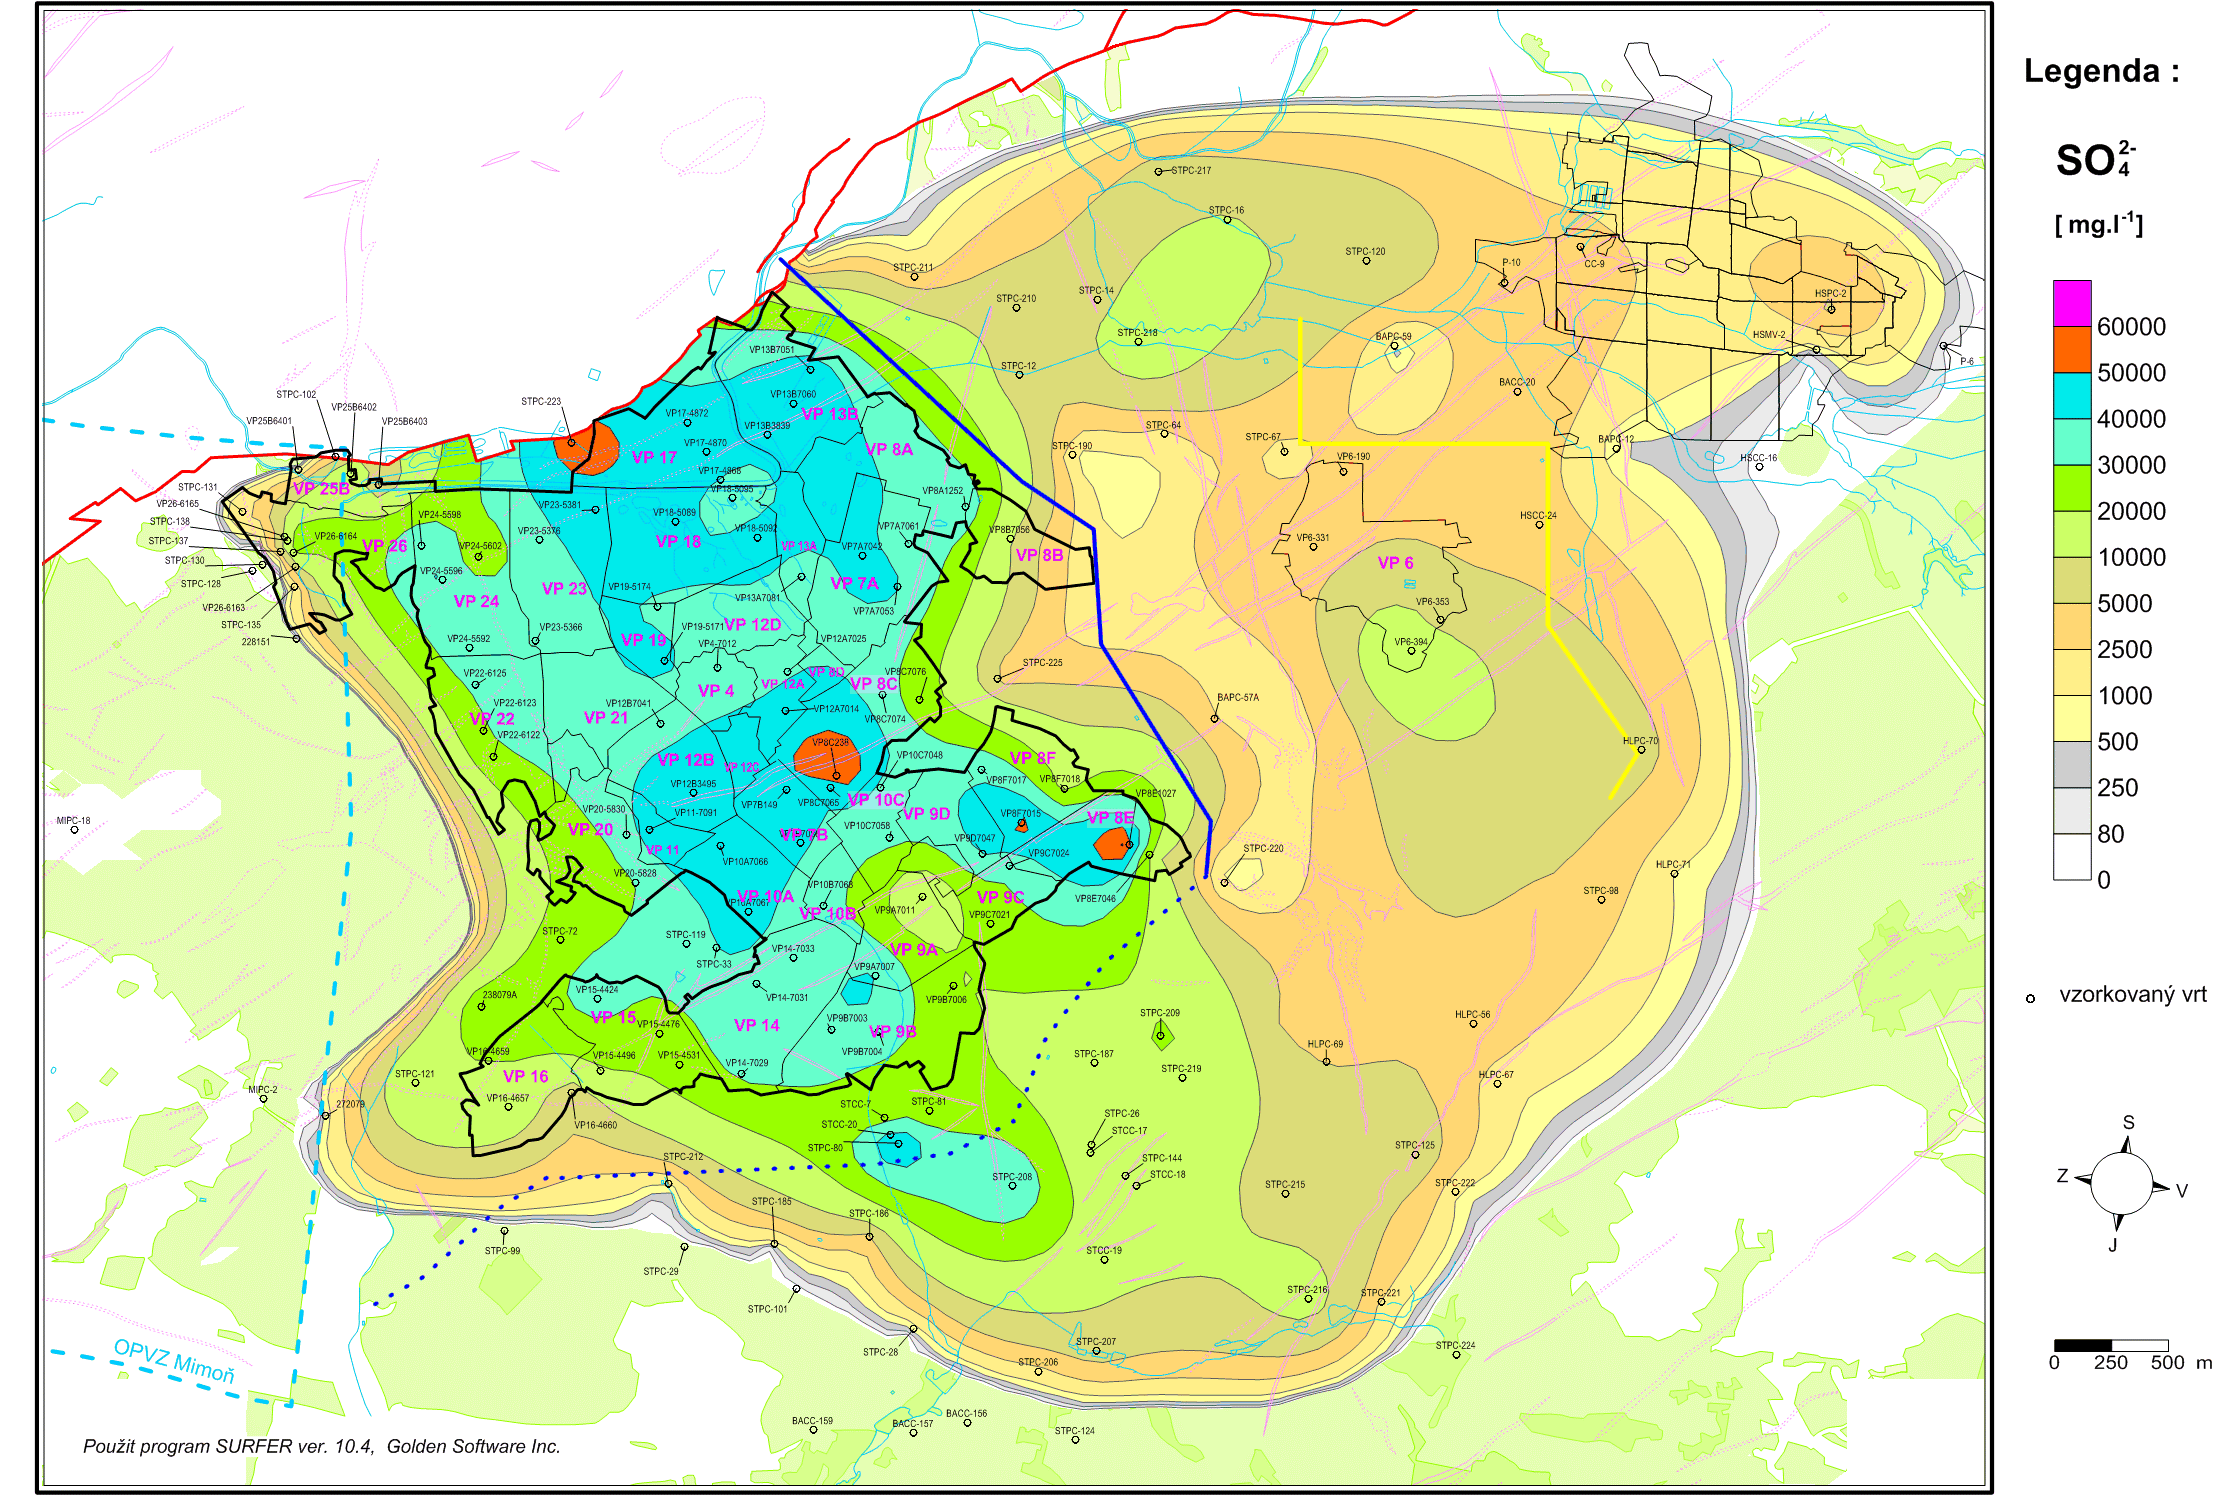The width and height of the screenshot is (2214, 1495).
Task: Click the gray 250 legend color swatch
Action: [2072, 764]
